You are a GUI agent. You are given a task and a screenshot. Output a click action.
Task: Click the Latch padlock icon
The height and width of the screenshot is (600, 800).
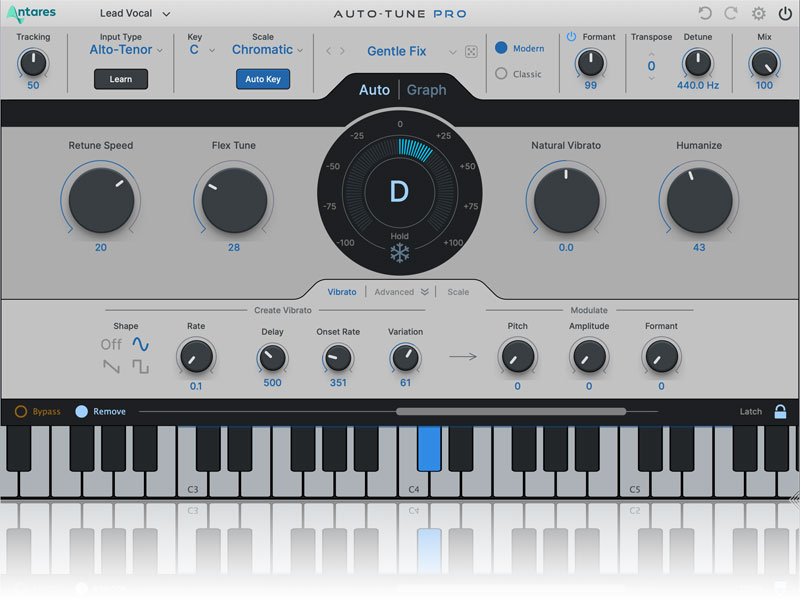point(780,411)
